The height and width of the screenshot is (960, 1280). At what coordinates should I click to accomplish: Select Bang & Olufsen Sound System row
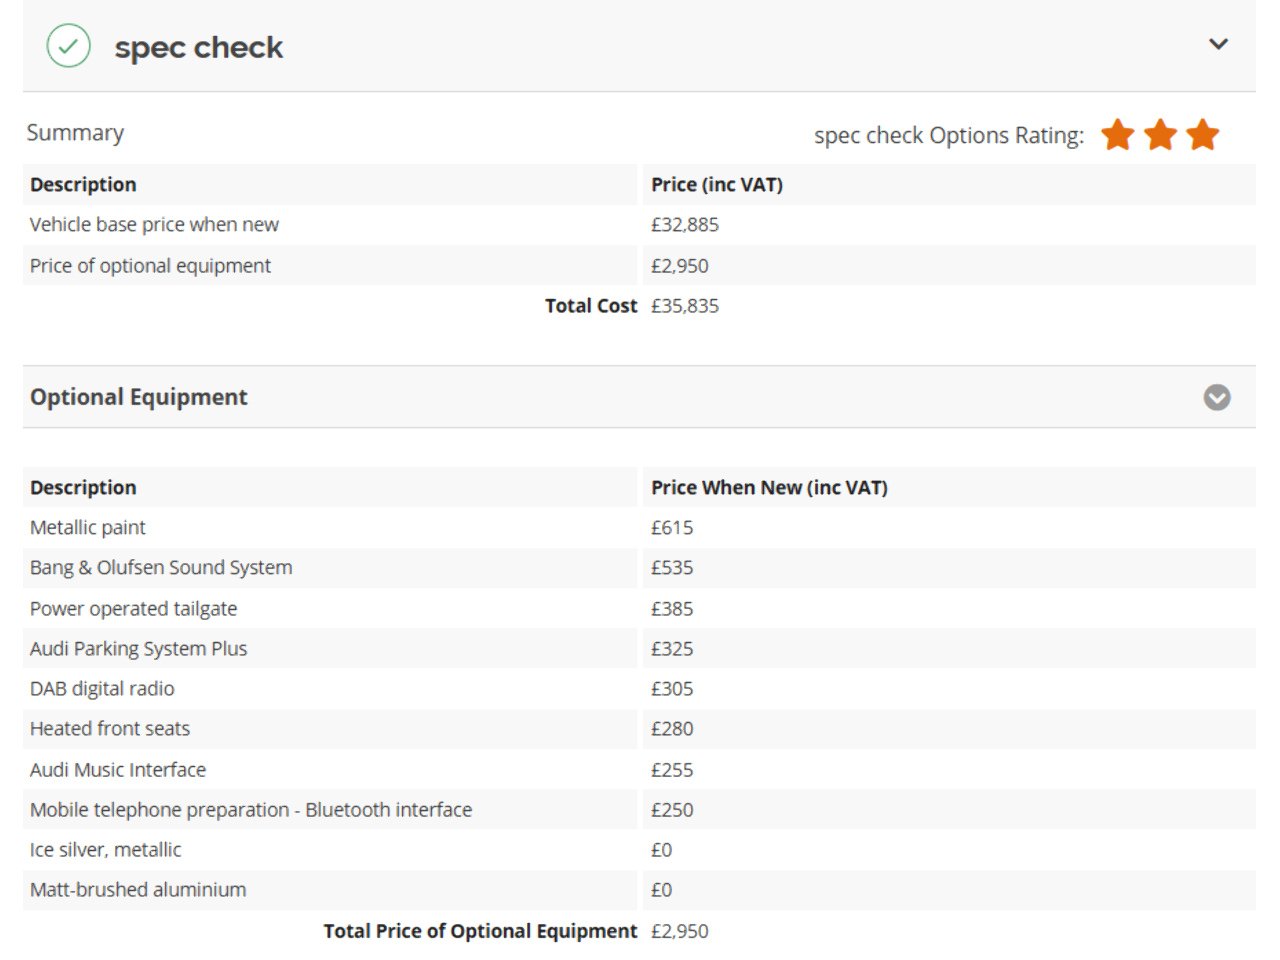[x=639, y=567]
